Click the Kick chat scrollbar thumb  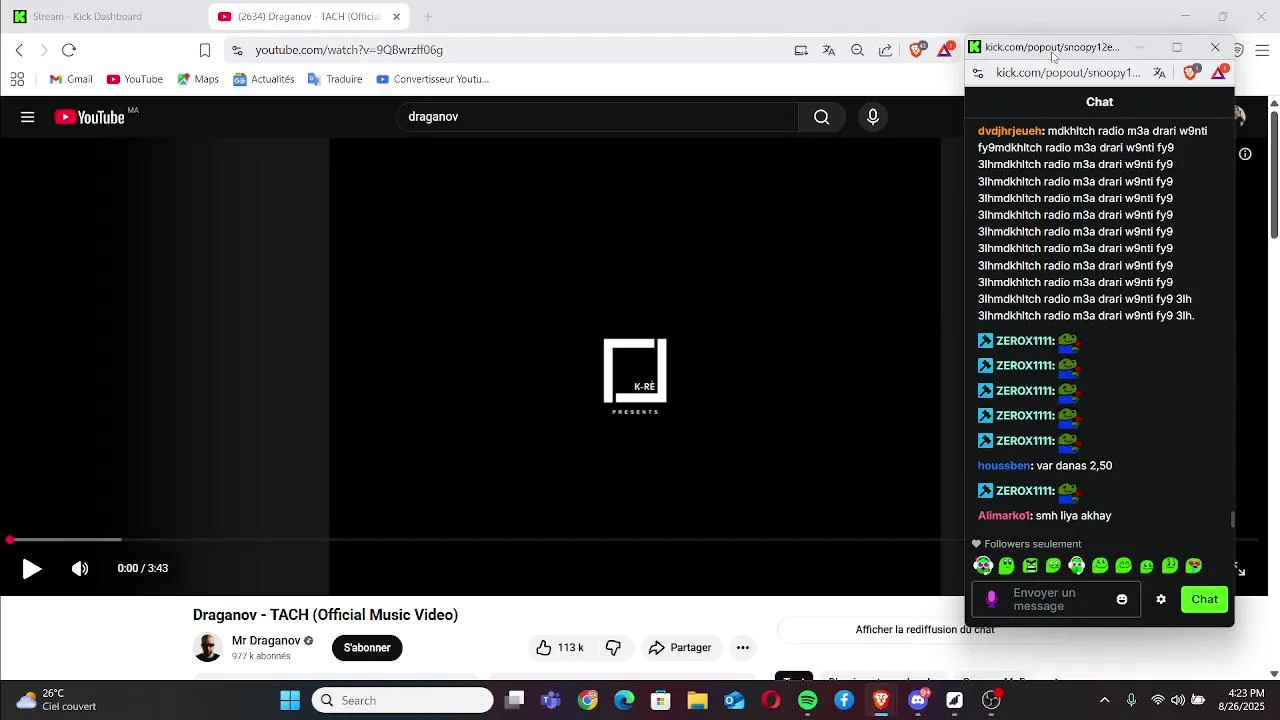click(1232, 519)
